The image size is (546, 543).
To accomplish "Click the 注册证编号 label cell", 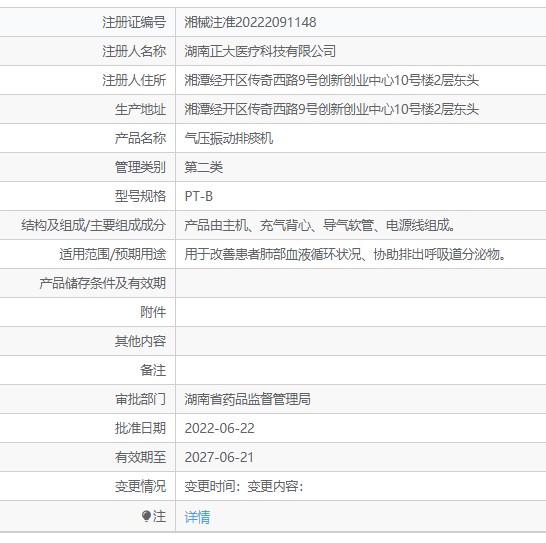I will click(87, 22).
